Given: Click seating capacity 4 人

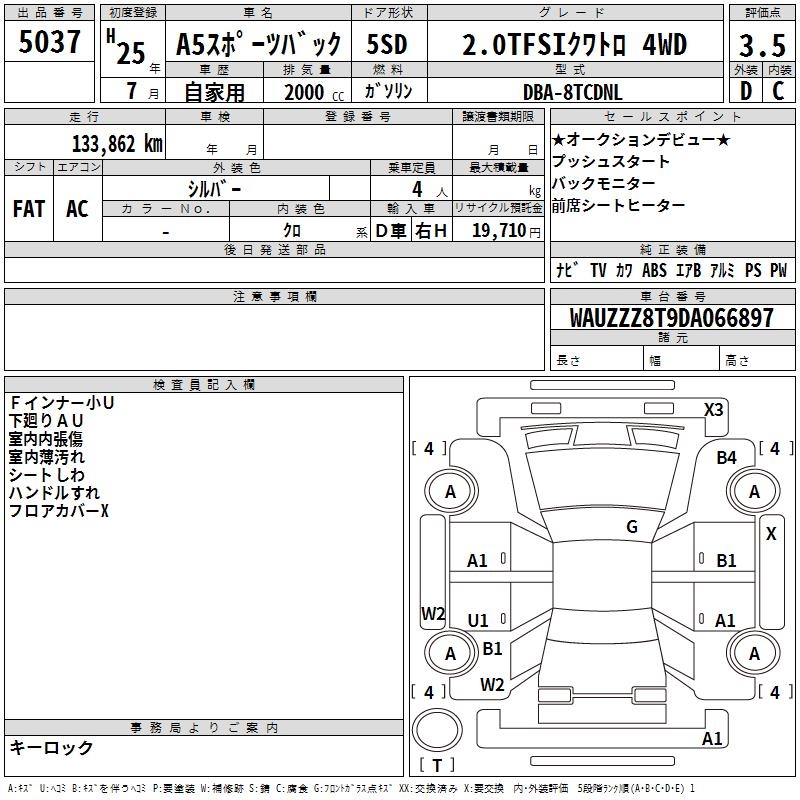Looking at the screenshot, I should coord(430,190).
